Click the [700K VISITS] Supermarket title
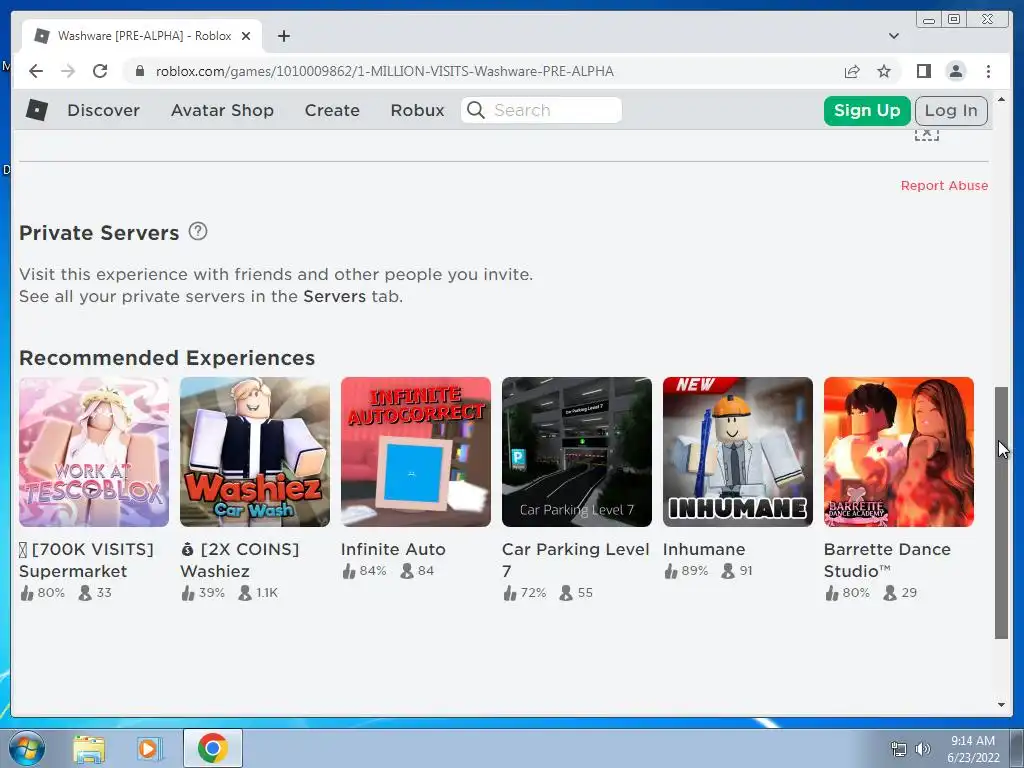This screenshot has width=1024, height=768. [86, 560]
